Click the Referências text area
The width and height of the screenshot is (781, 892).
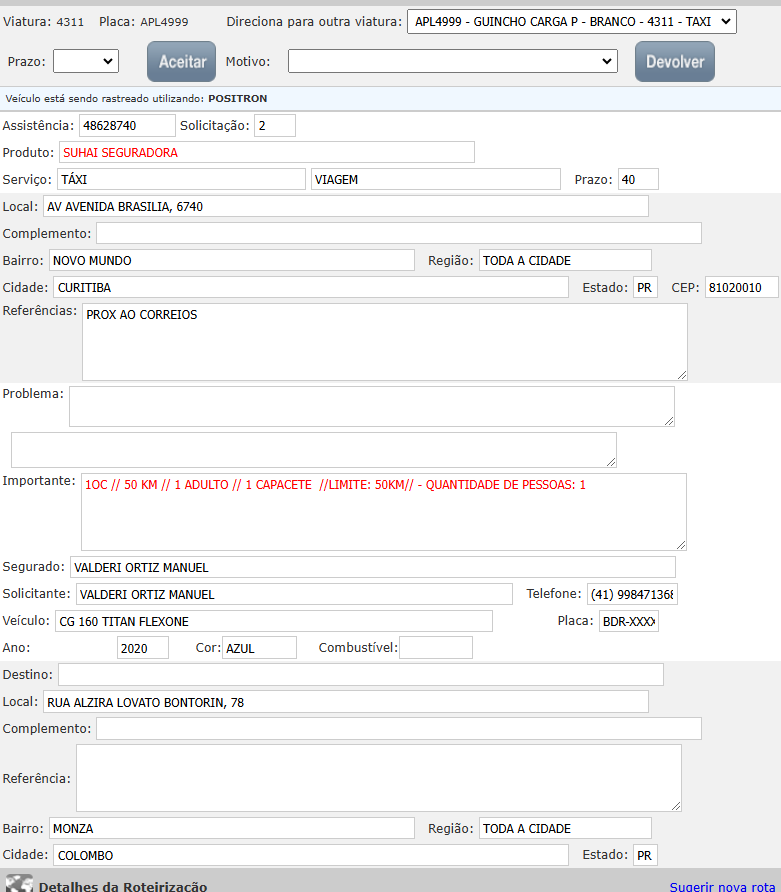coord(384,342)
